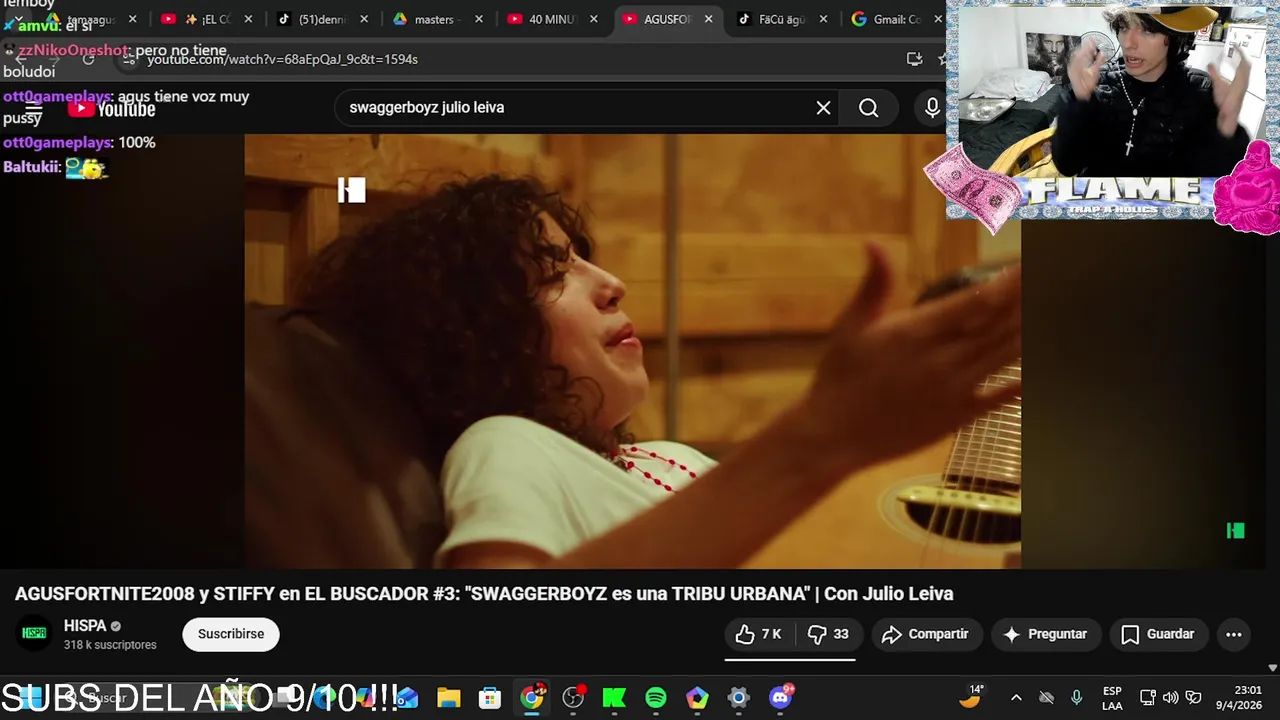
Task: Open Microsoft Store from the taskbar
Action: coord(490,698)
